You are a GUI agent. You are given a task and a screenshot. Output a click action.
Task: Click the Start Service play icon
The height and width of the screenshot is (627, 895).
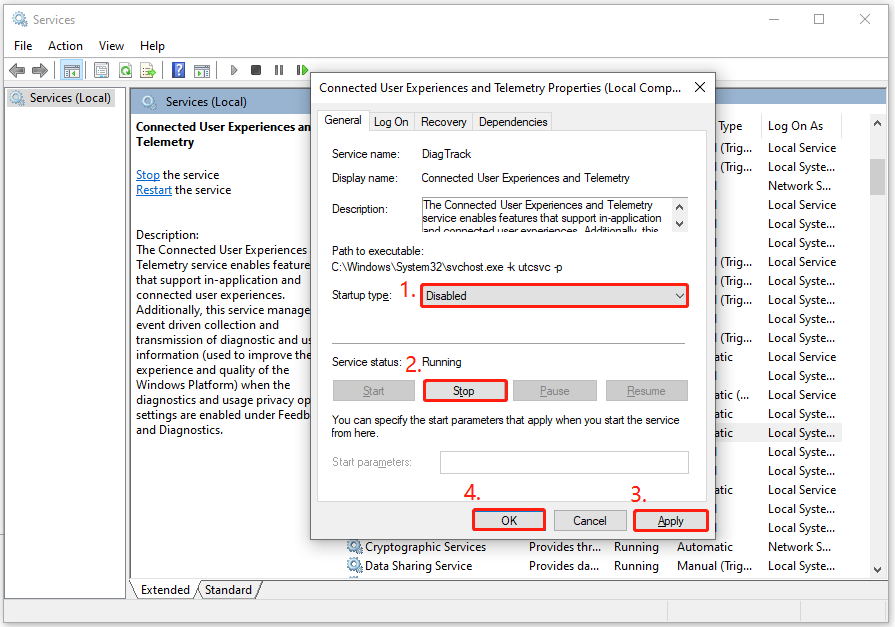point(233,70)
